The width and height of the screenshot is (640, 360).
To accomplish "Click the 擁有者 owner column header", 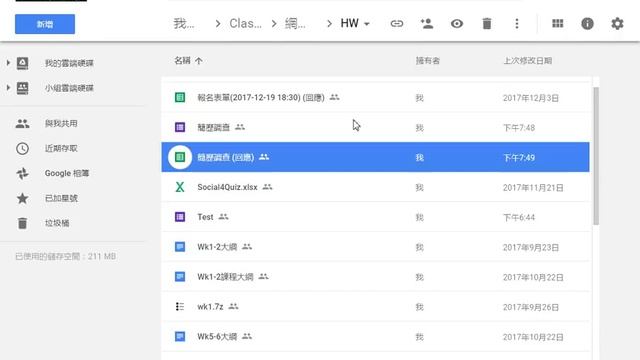I will [427, 60].
